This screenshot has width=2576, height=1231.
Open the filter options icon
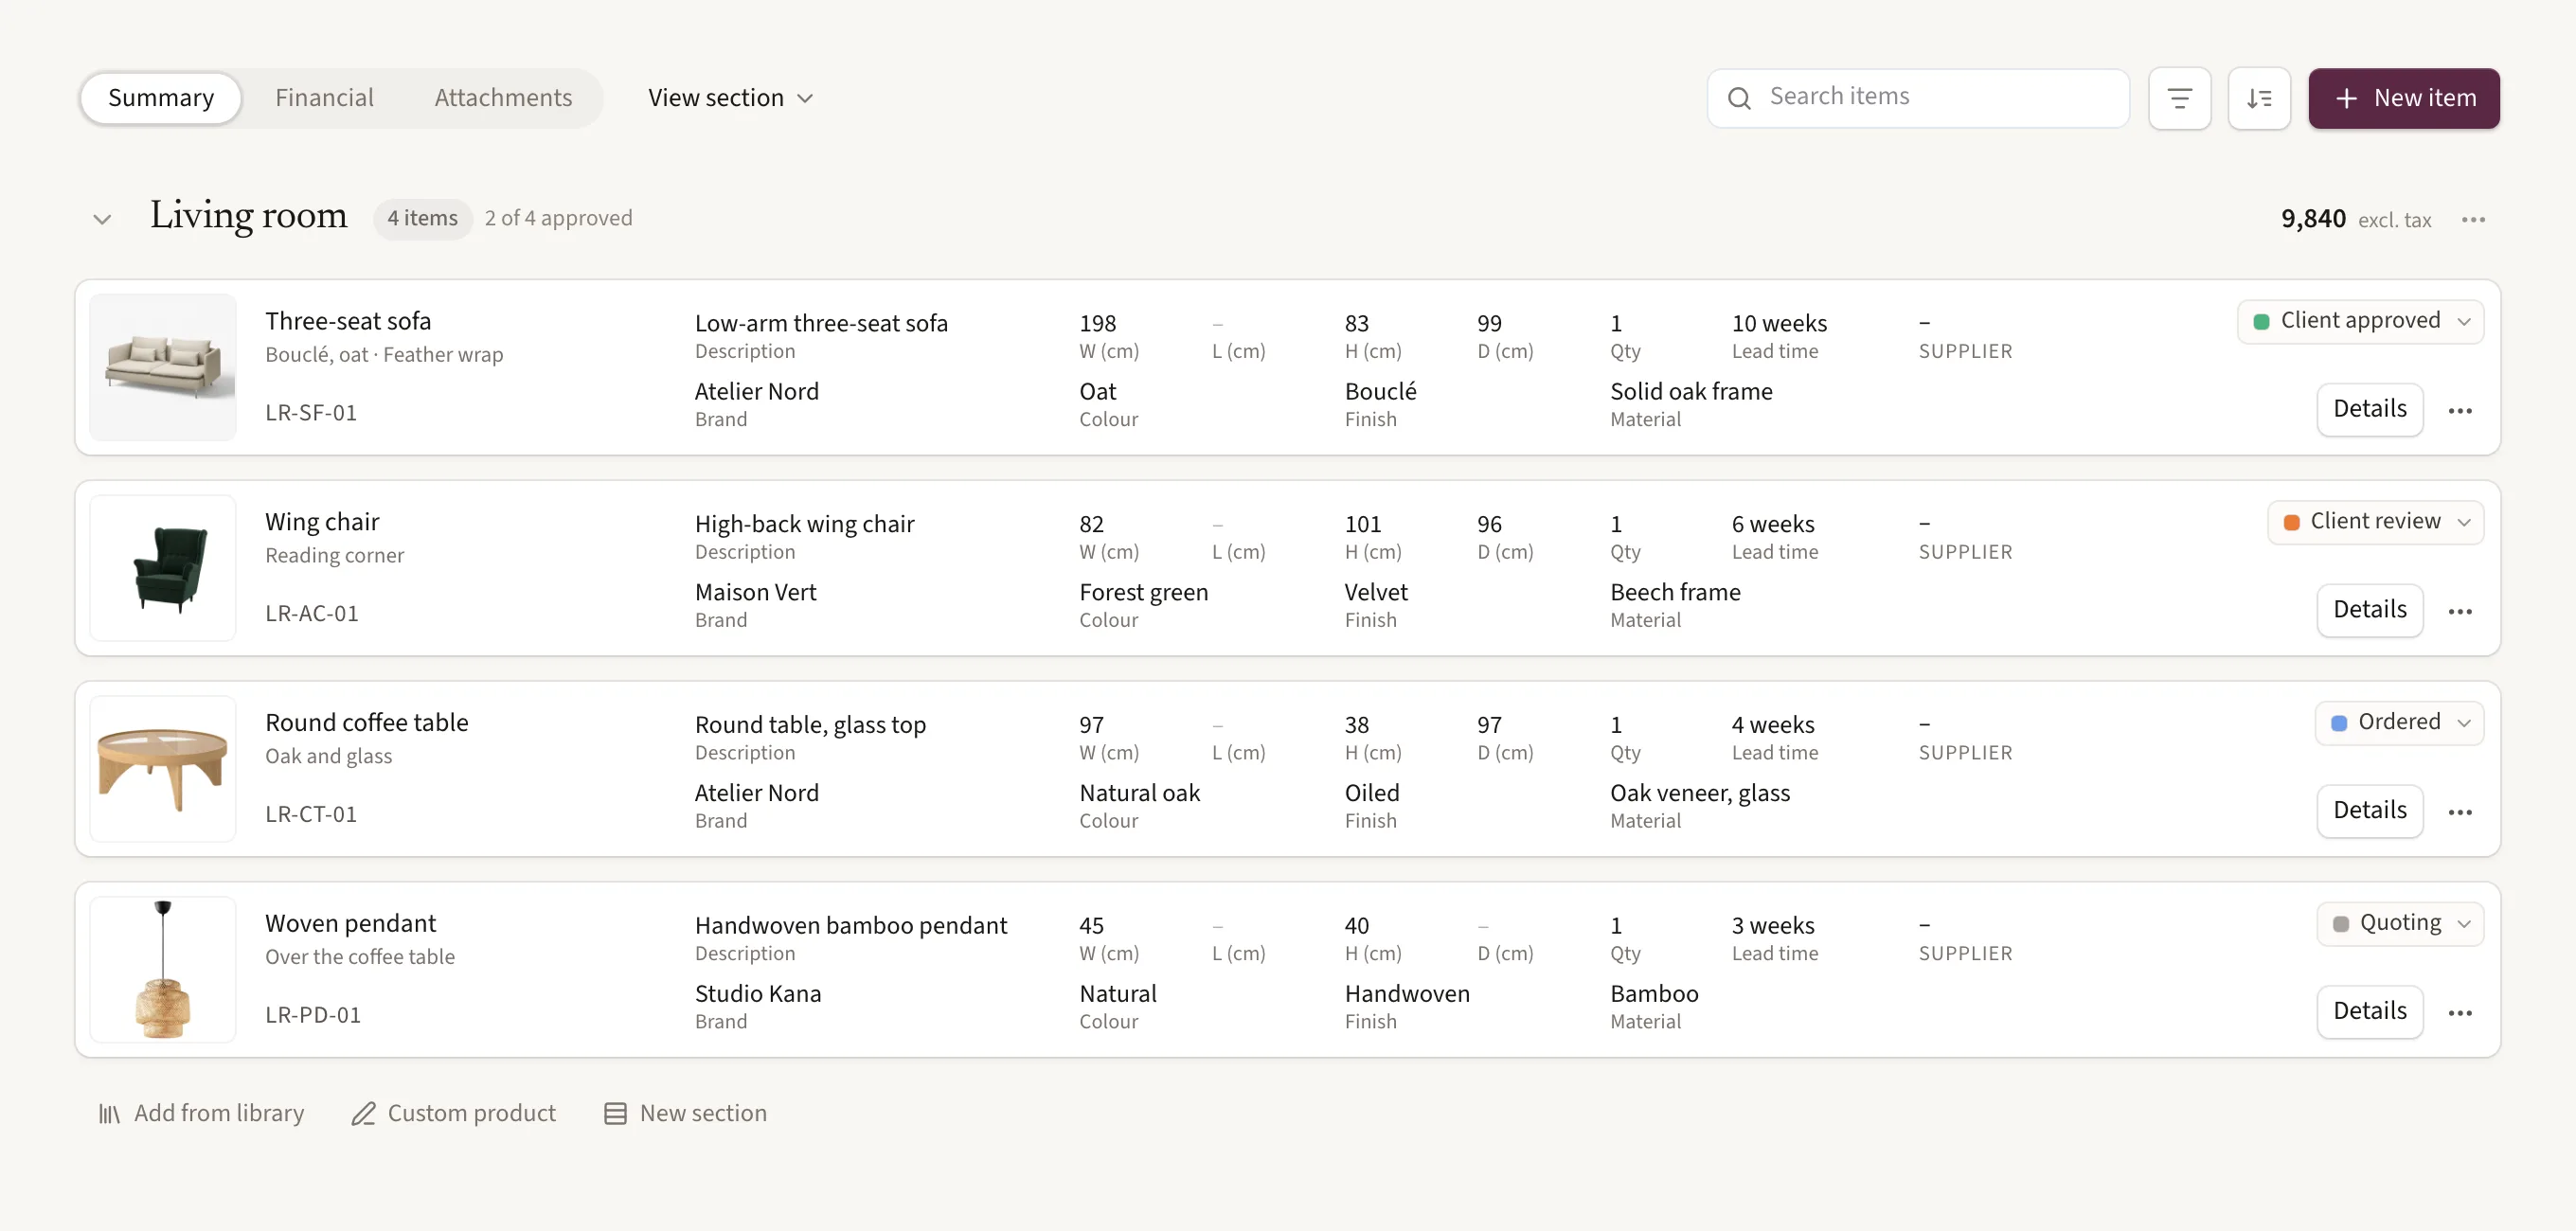point(2179,98)
